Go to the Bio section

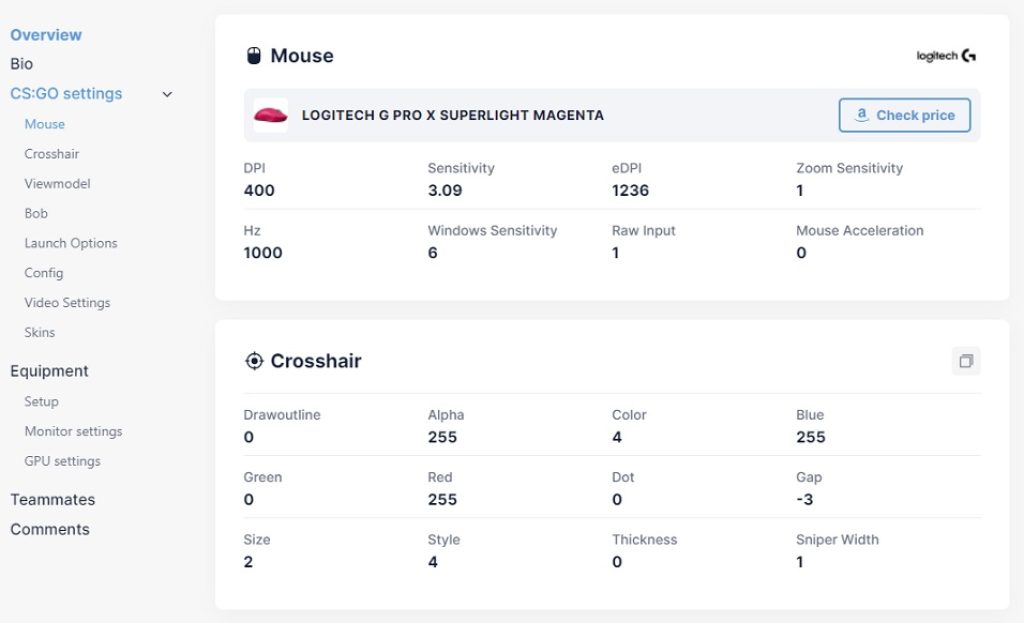(22, 64)
